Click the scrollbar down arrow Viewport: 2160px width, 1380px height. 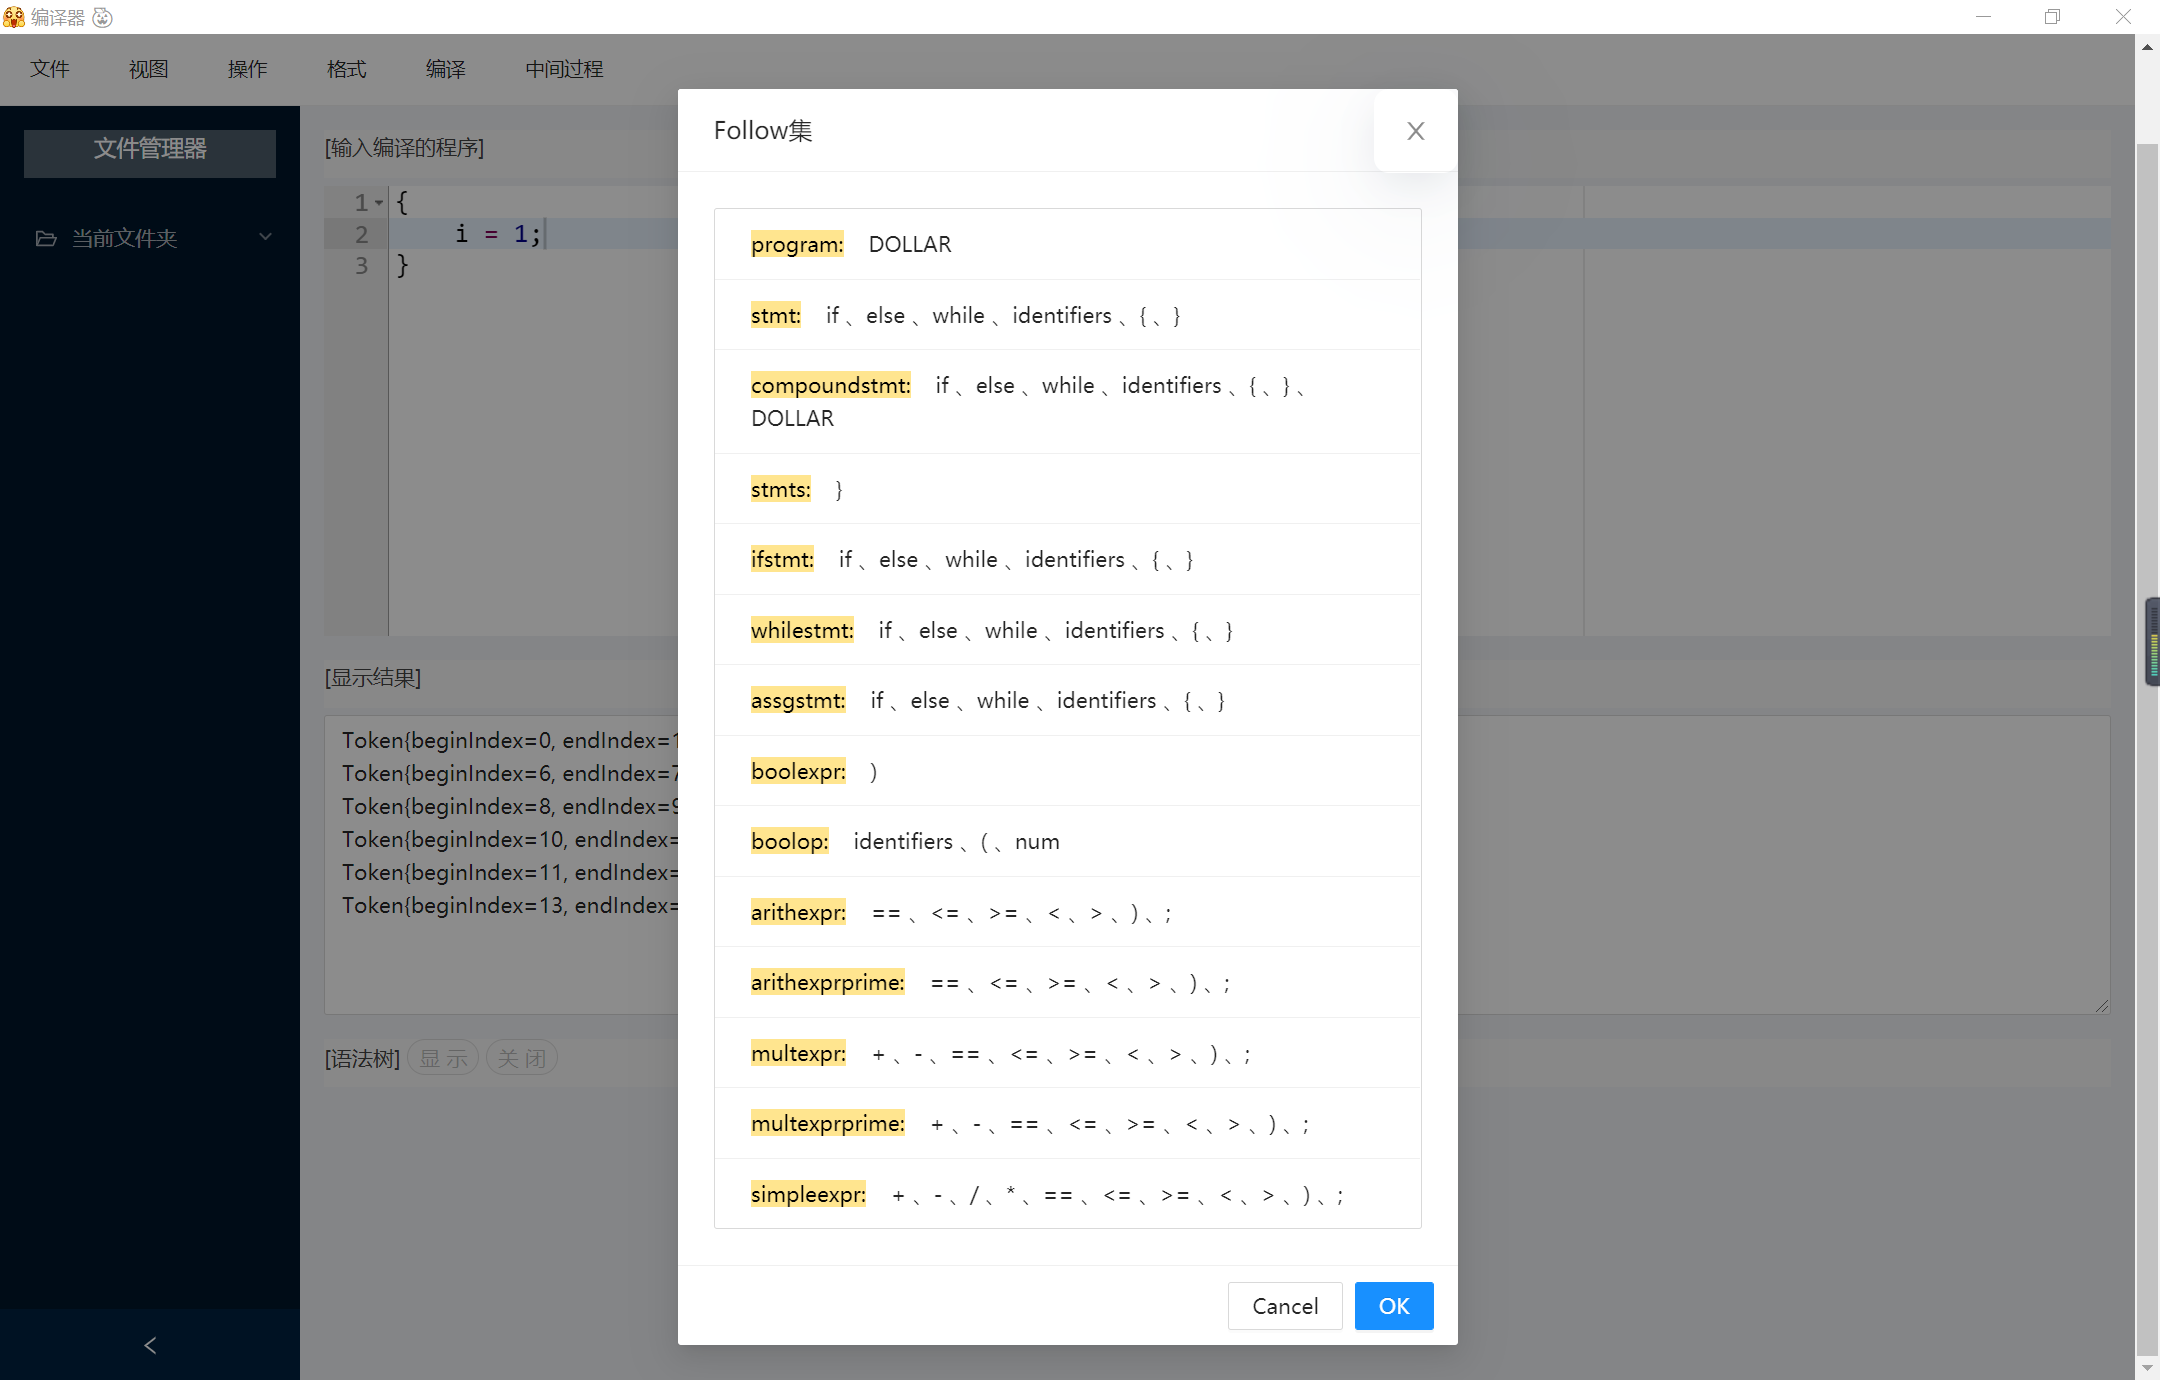coord(2147,1367)
